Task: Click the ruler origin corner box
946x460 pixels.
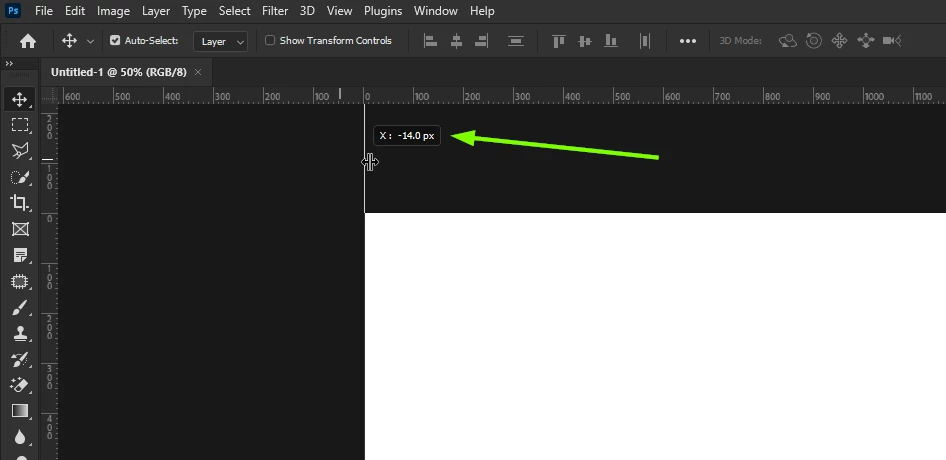Action: click(49, 95)
